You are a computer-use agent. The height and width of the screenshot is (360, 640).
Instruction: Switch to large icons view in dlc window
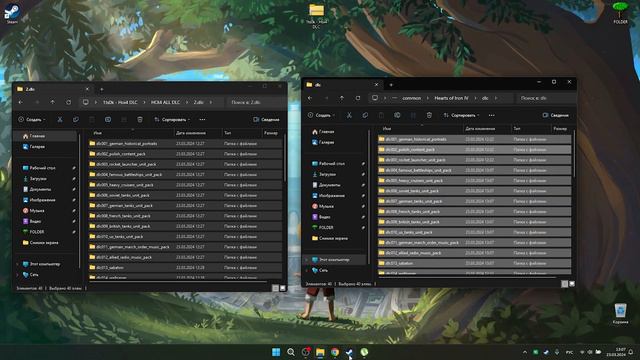click(572, 284)
